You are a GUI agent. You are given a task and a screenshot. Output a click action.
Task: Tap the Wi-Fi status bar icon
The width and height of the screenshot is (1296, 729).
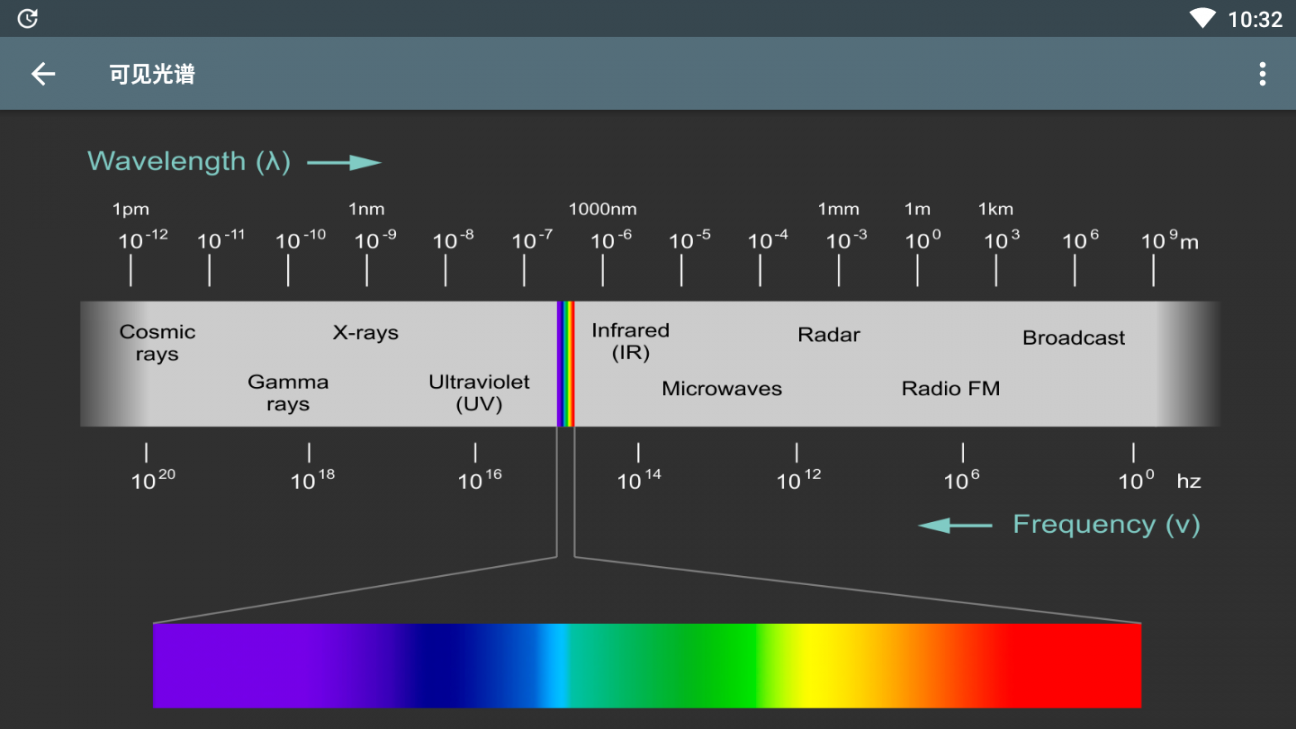point(1201,18)
